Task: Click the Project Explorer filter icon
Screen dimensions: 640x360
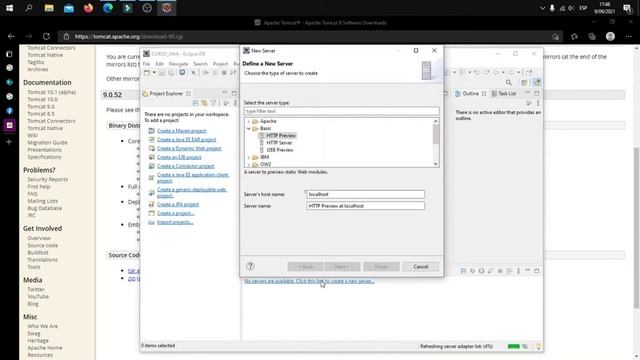Action: (x=213, y=103)
